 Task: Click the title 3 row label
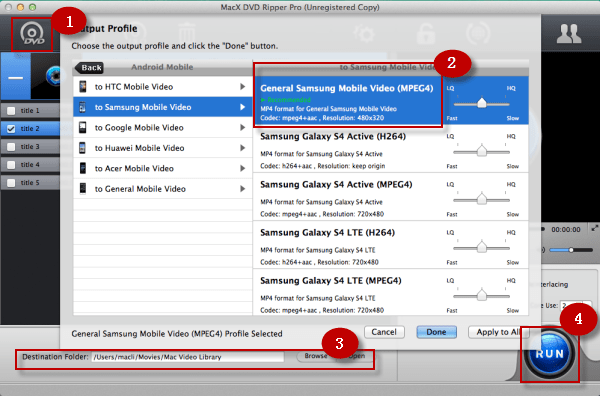click(30, 147)
